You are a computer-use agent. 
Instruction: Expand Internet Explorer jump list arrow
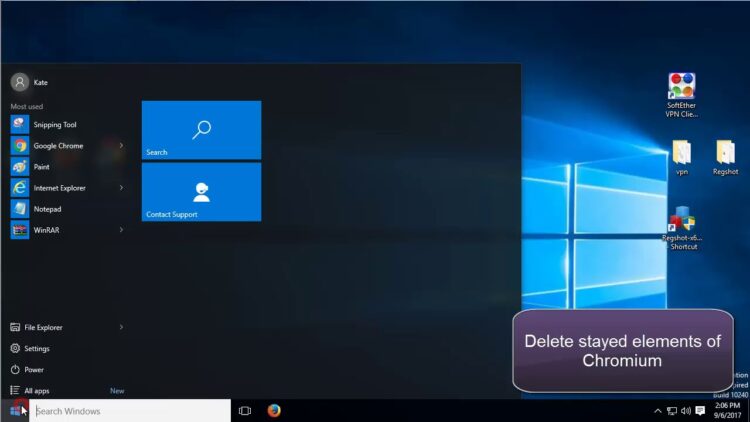pyautogui.click(x=121, y=188)
